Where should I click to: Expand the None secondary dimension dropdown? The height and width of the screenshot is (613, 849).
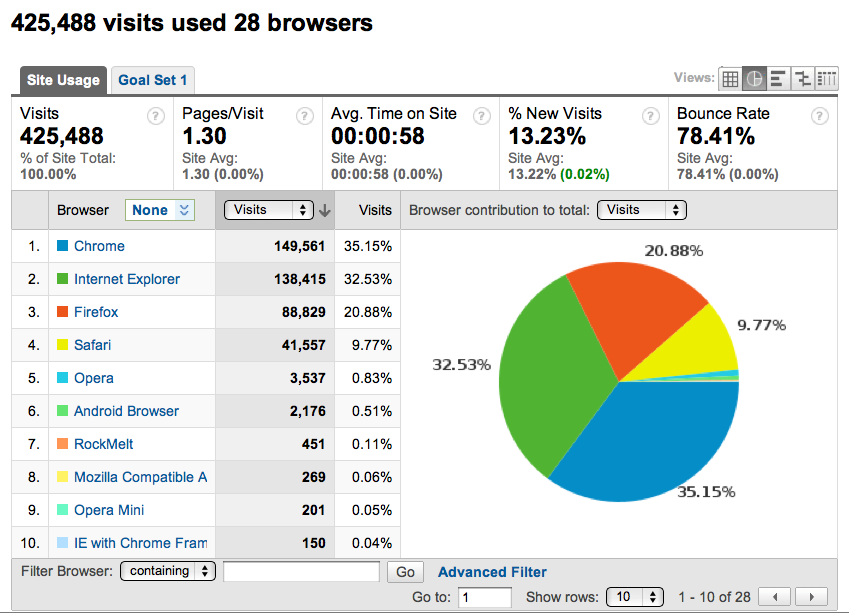coord(160,210)
